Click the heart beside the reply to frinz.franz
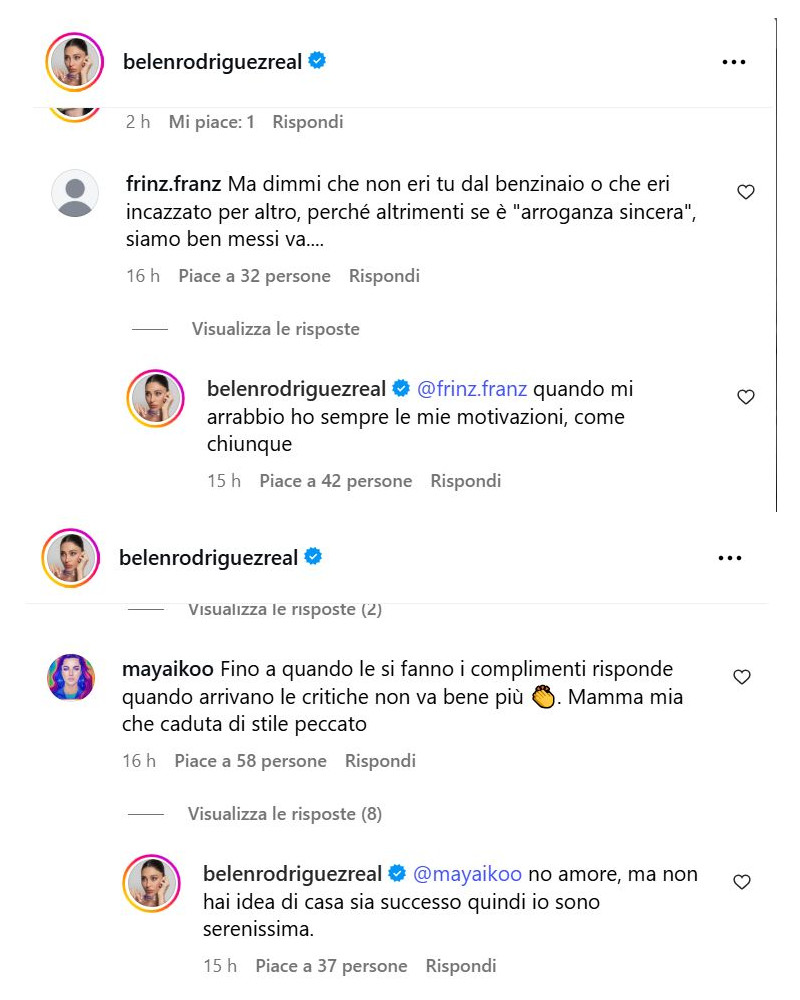This screenshot has width=800, height=1000. coord(745,397)
